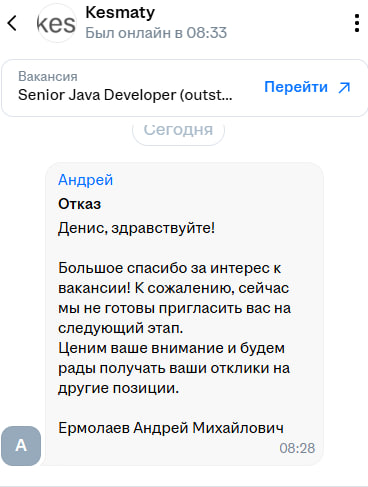Open the Kesmaty company logo avatar
Screen dimensions: 368x487
tap(56, 23)
